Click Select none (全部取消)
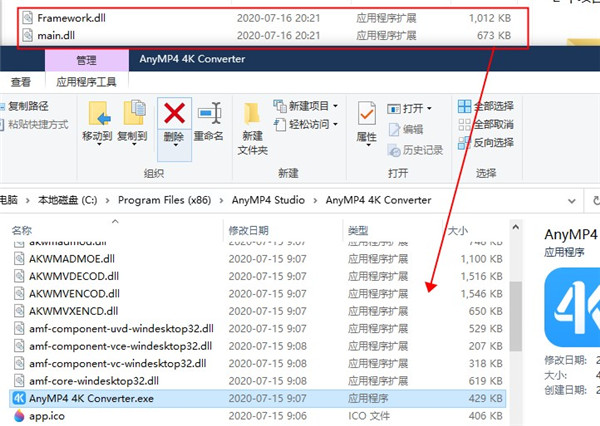This screenshot has width=600, height=426. 486,124
